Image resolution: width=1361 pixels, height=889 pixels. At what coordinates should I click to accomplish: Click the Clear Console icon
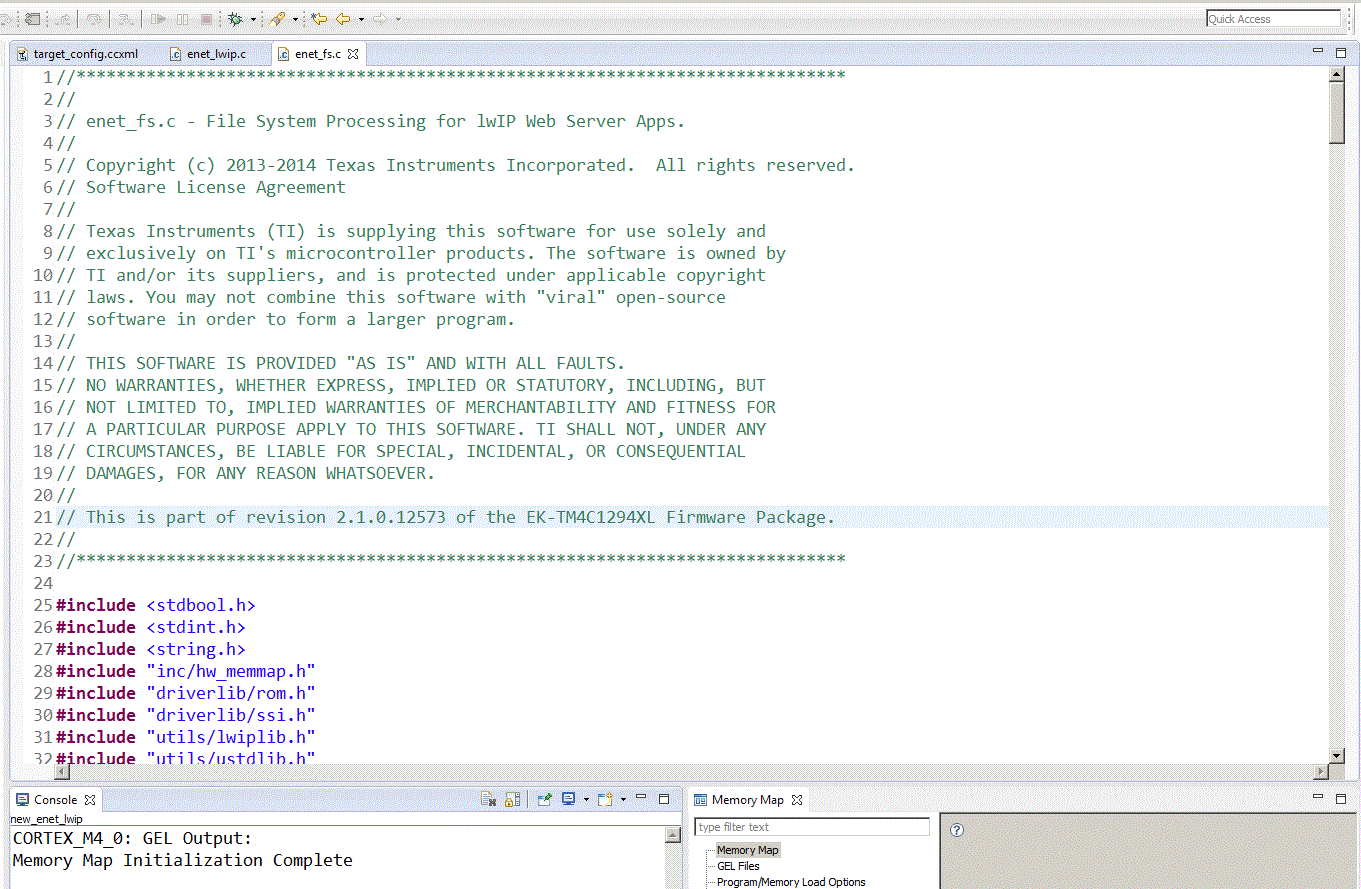pyautogui.click(x=489, y=799)
